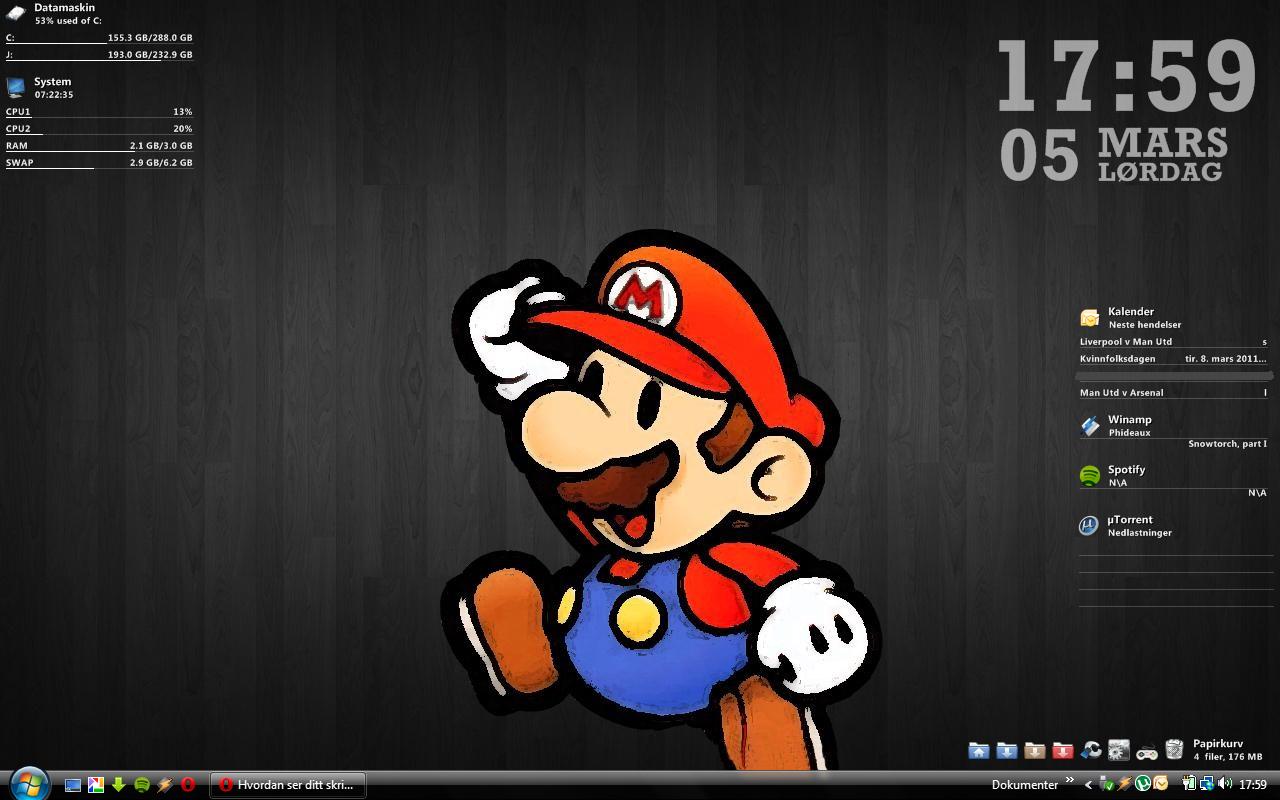
Task: Click the SWAP 2.9 GB/6.2 GB row
Action: coord(99,163)
